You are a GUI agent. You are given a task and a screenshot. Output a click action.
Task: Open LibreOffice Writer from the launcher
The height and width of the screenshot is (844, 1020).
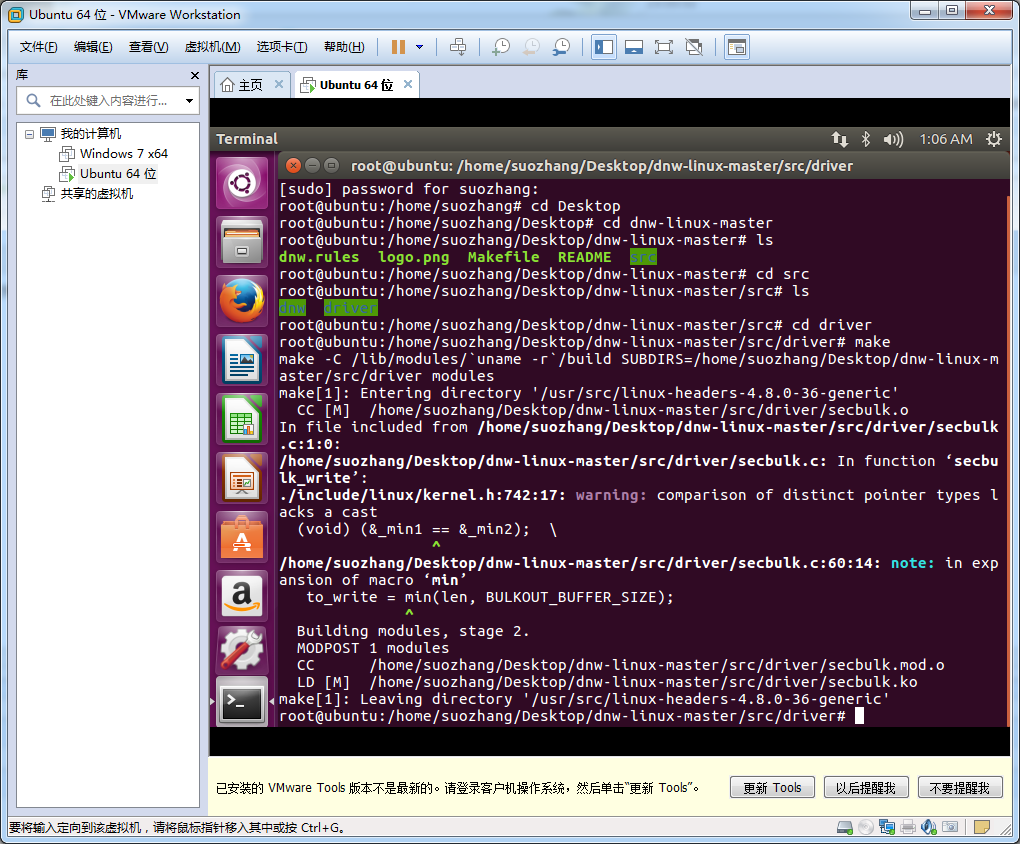[x=242, y=360]
